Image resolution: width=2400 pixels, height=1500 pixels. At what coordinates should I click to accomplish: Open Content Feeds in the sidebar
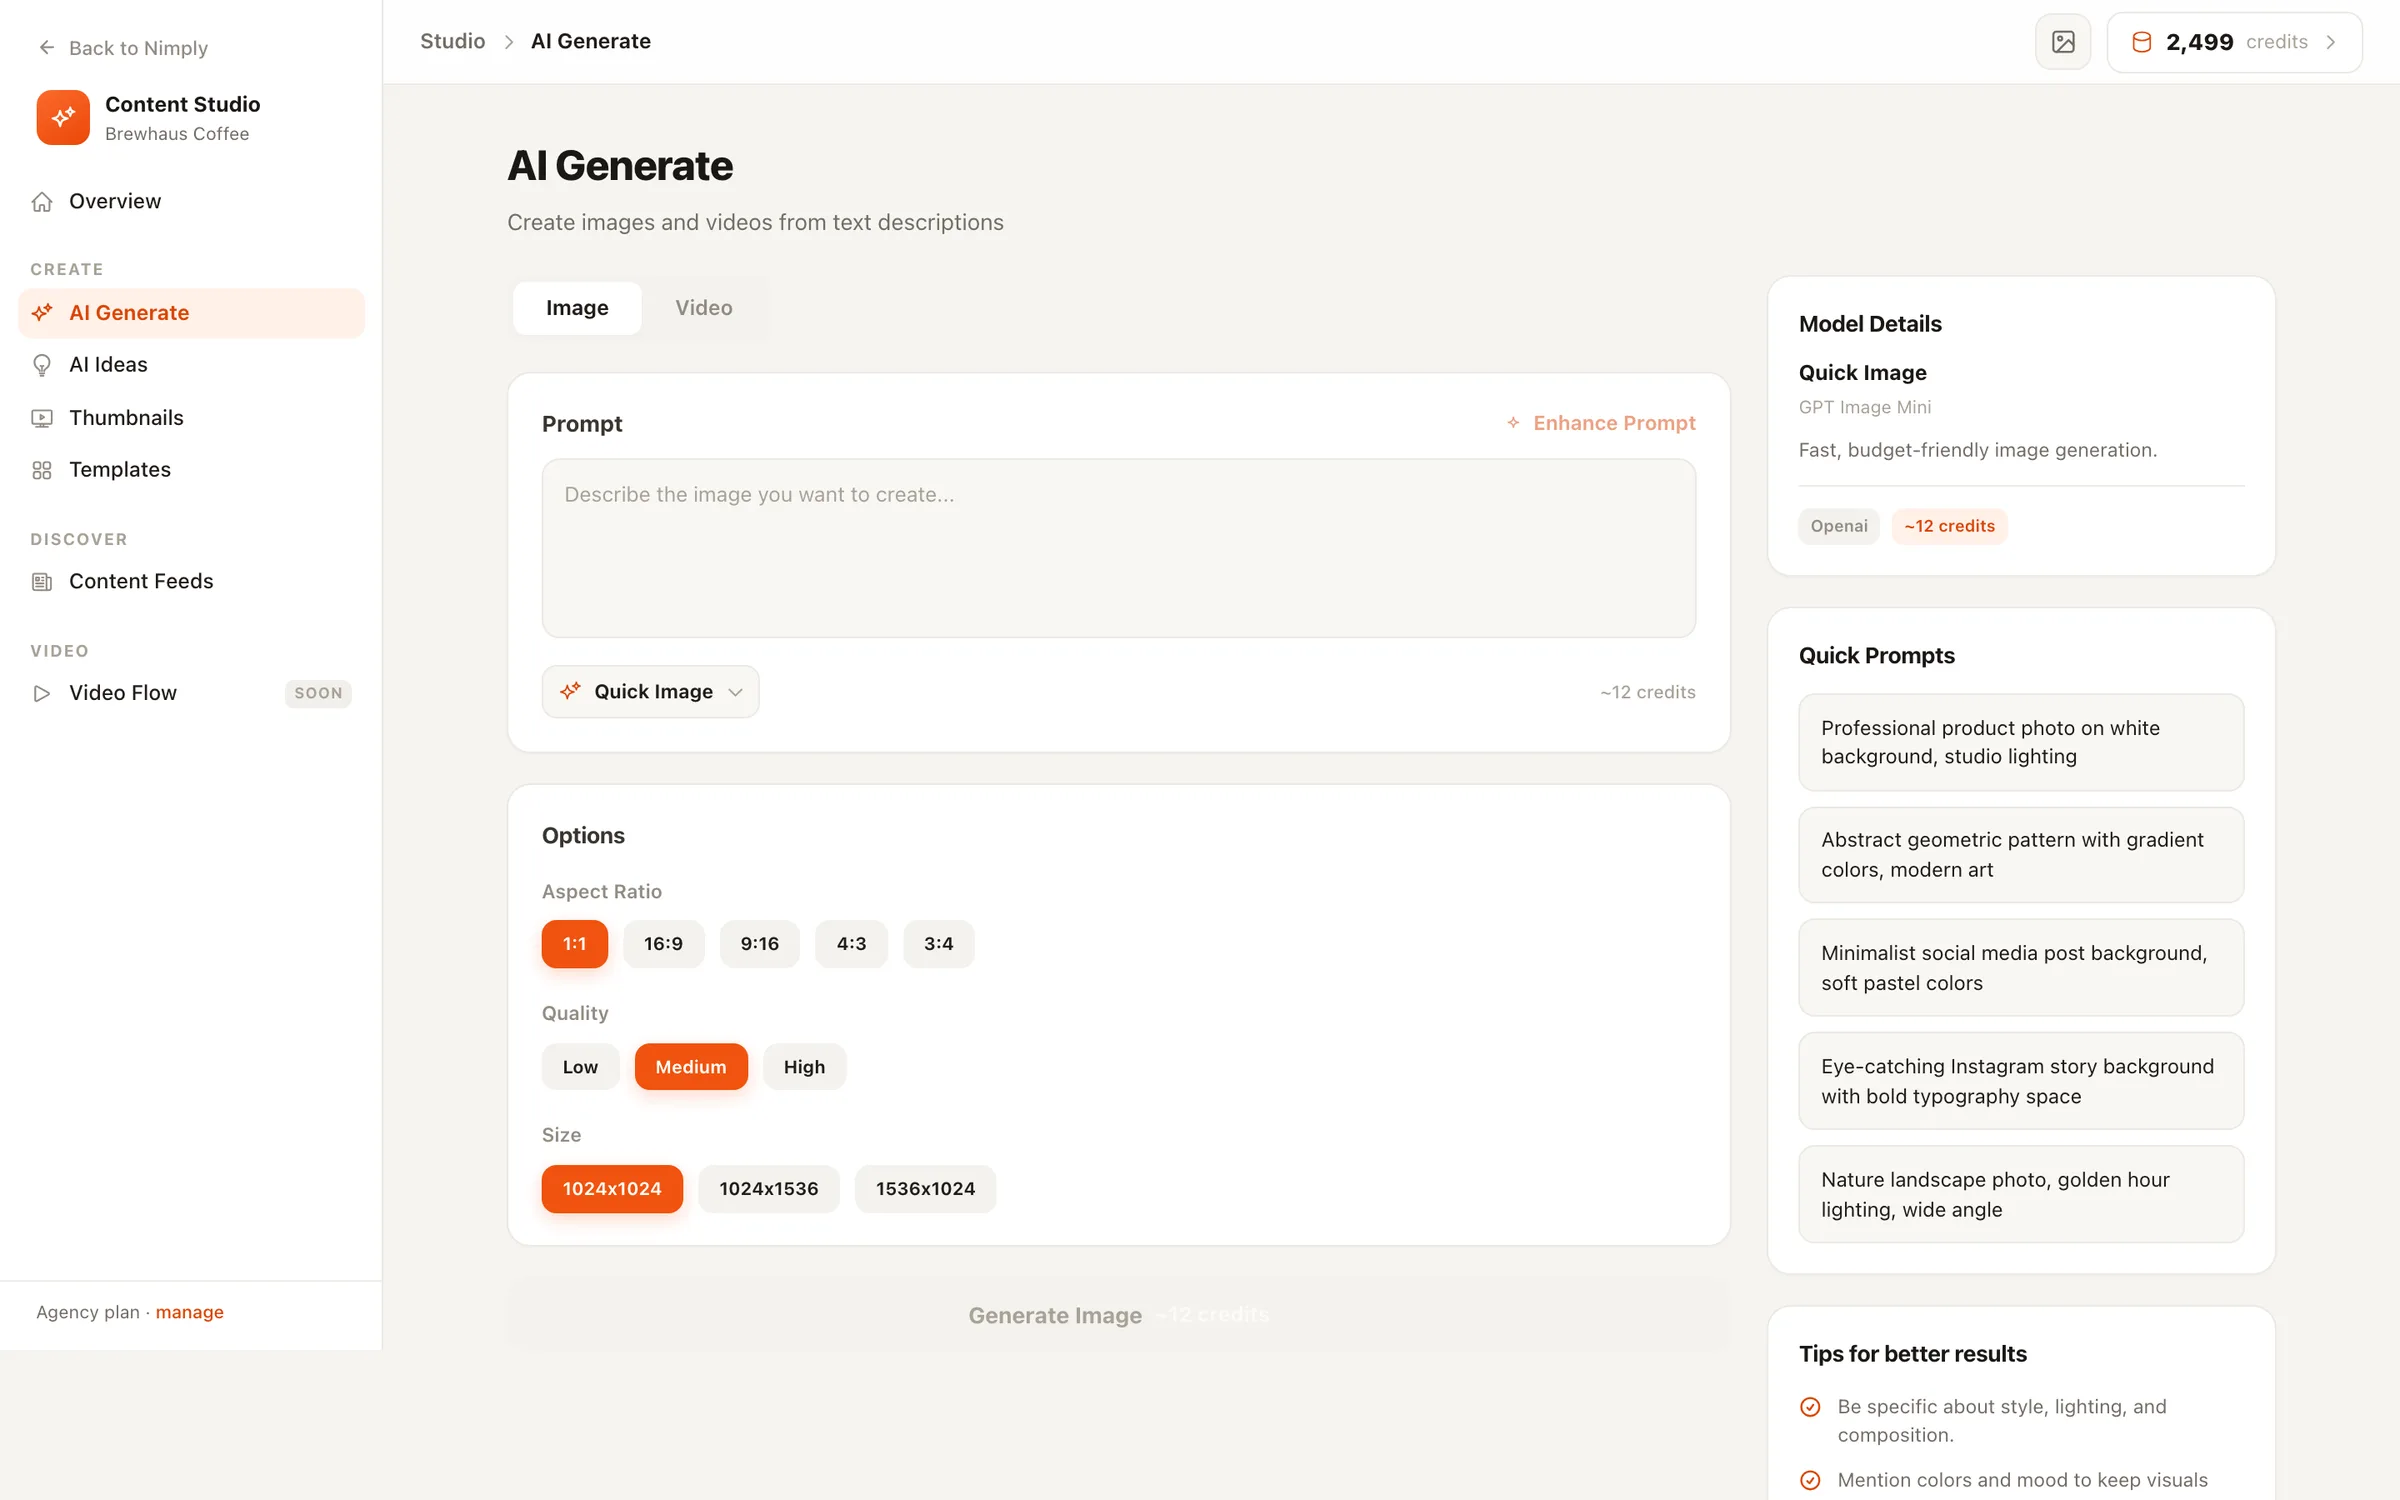coord(191,582)
